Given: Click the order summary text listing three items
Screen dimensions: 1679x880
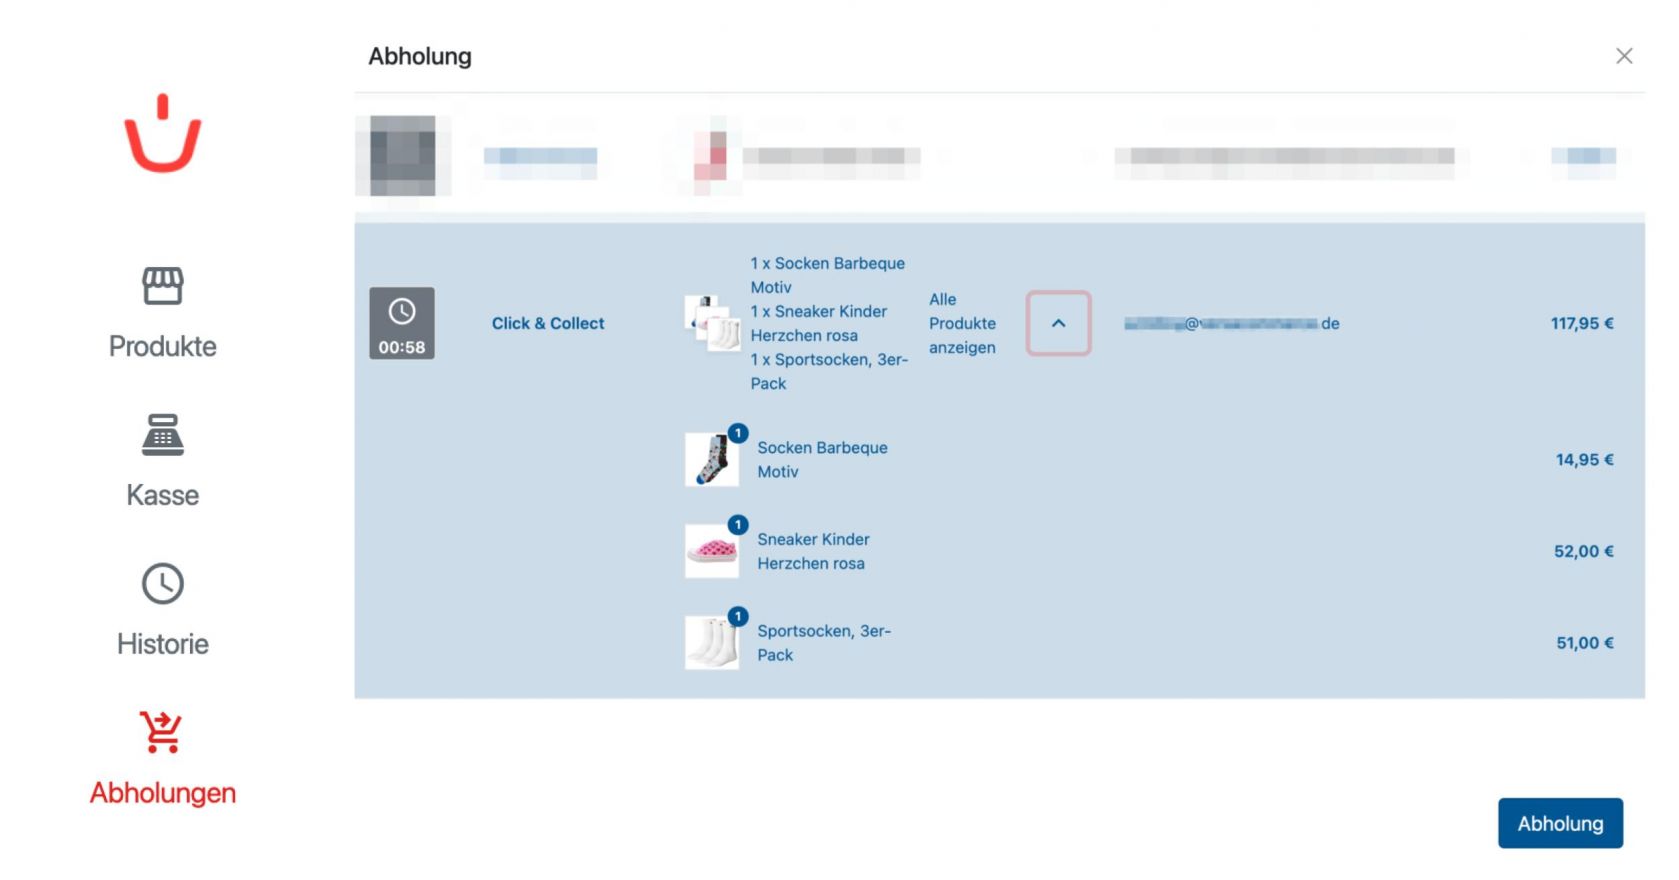Looking at the screenshot, I should (x=829, y=323).
